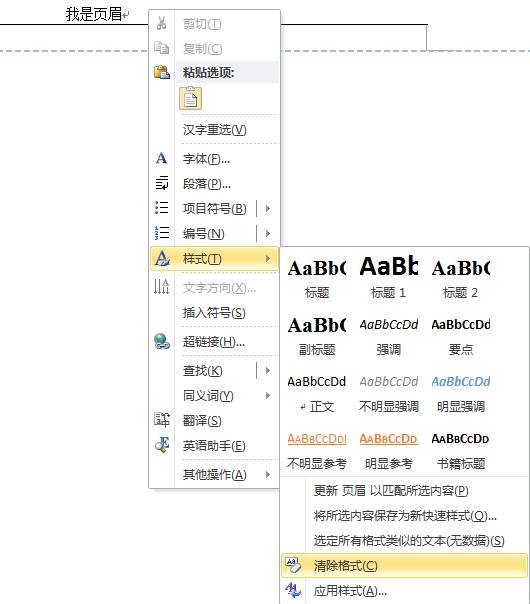Choose 插入符号(S) menu entry

coord(215,313)
